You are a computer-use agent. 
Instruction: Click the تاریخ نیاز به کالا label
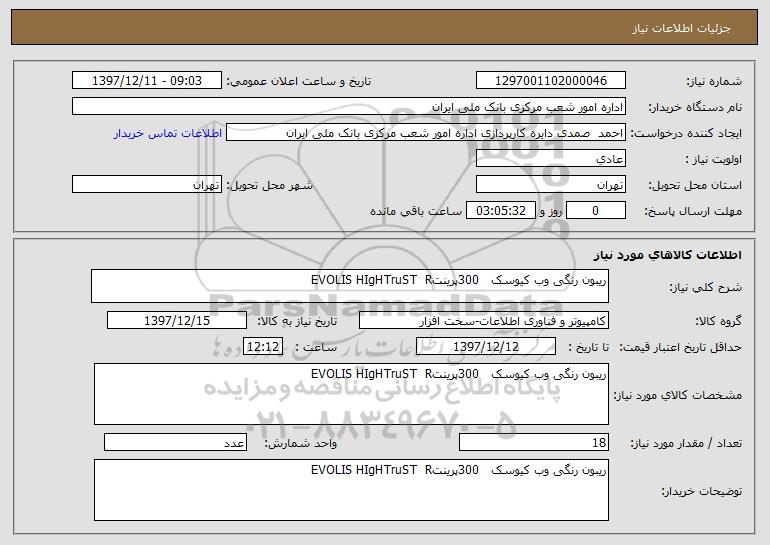point(297,321)
